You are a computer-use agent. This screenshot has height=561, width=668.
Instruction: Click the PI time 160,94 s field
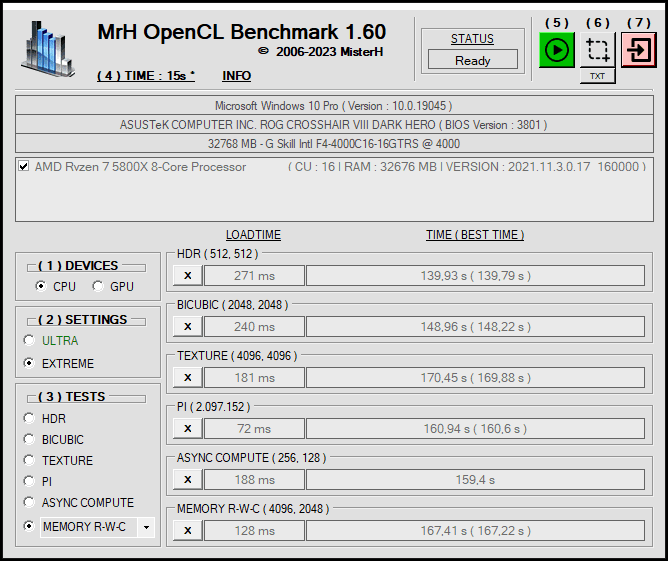tap(475, 429)
